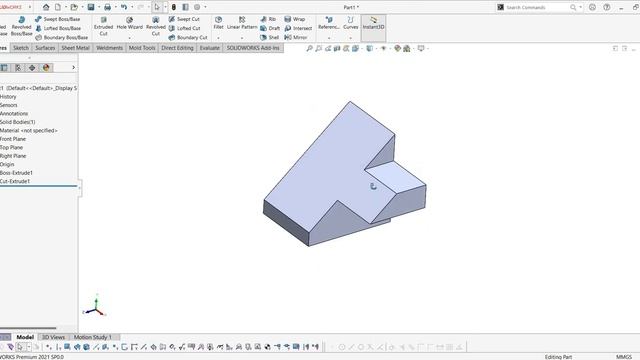The width and height of the screenshot is (640, 360).
Task: Click the Open file icon
Action: (74, 7)
